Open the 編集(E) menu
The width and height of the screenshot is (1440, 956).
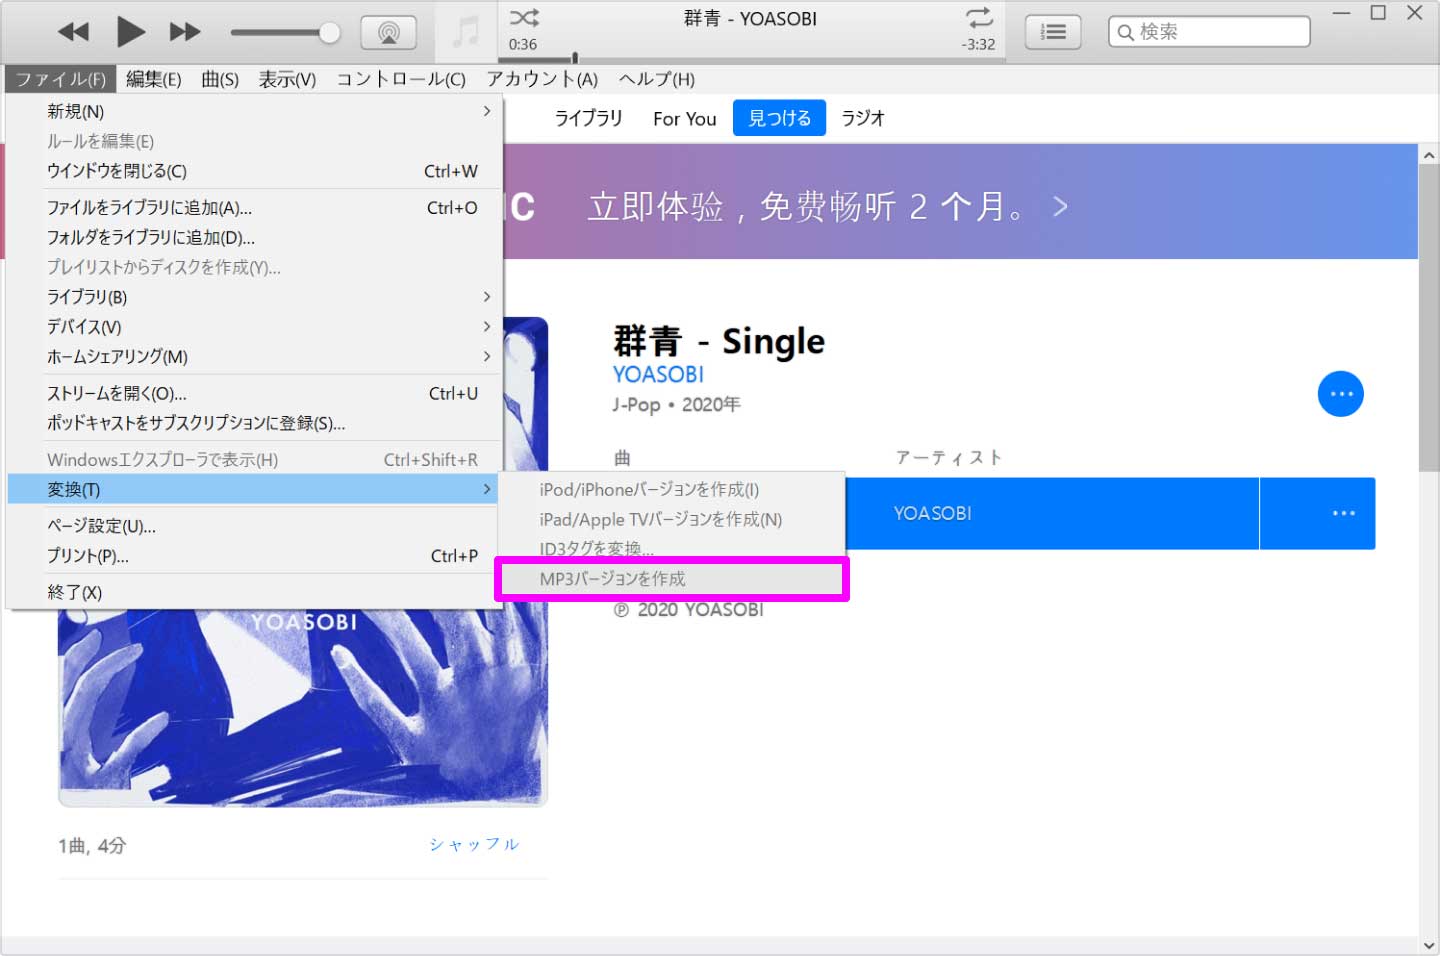pos(154,79)
